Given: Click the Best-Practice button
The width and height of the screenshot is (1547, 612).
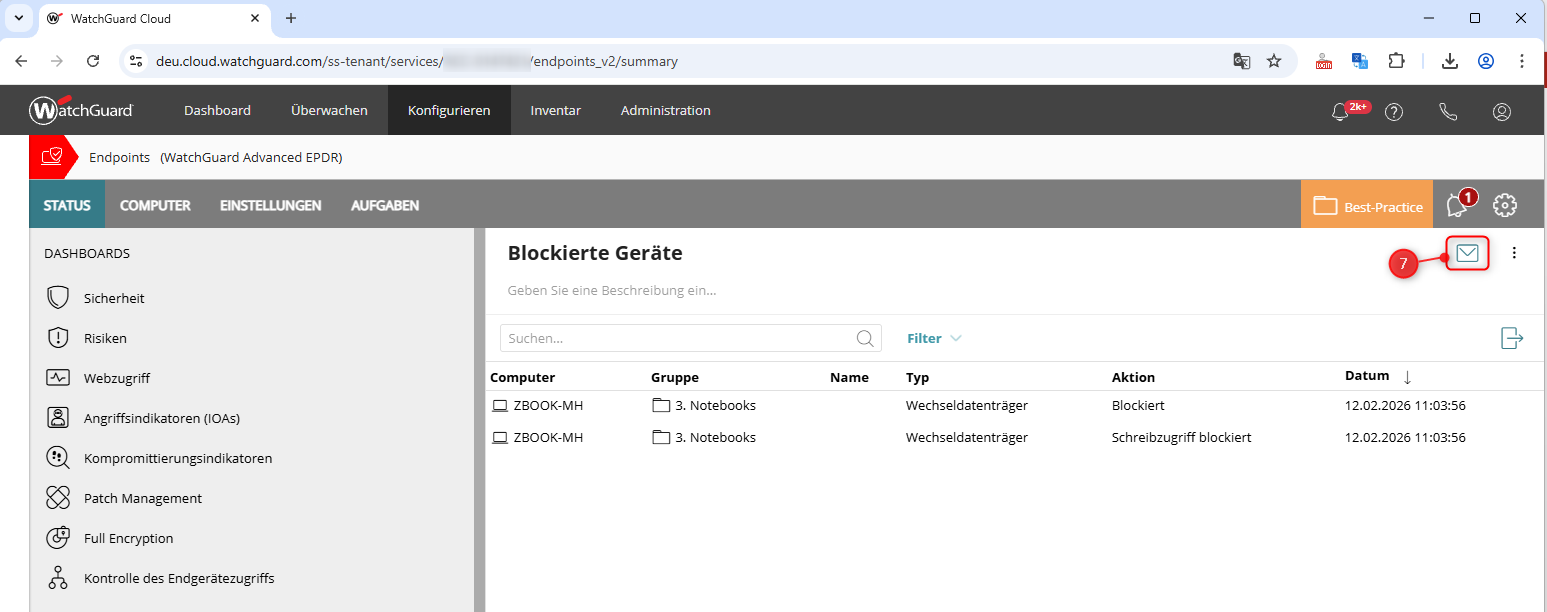Looking at the screenshot, I should click(1367, 206).
